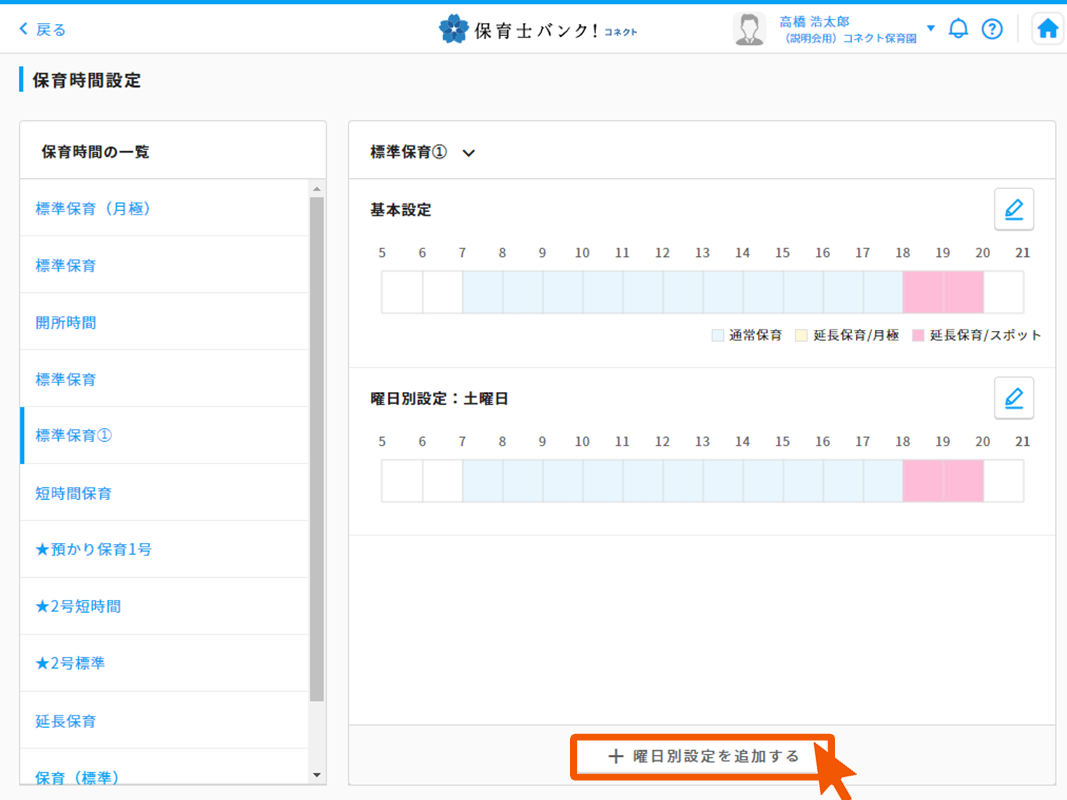Screen dimensions: 1067x800
Task: Select 標準保育（月極） in the list
Action: click(93, 209)
